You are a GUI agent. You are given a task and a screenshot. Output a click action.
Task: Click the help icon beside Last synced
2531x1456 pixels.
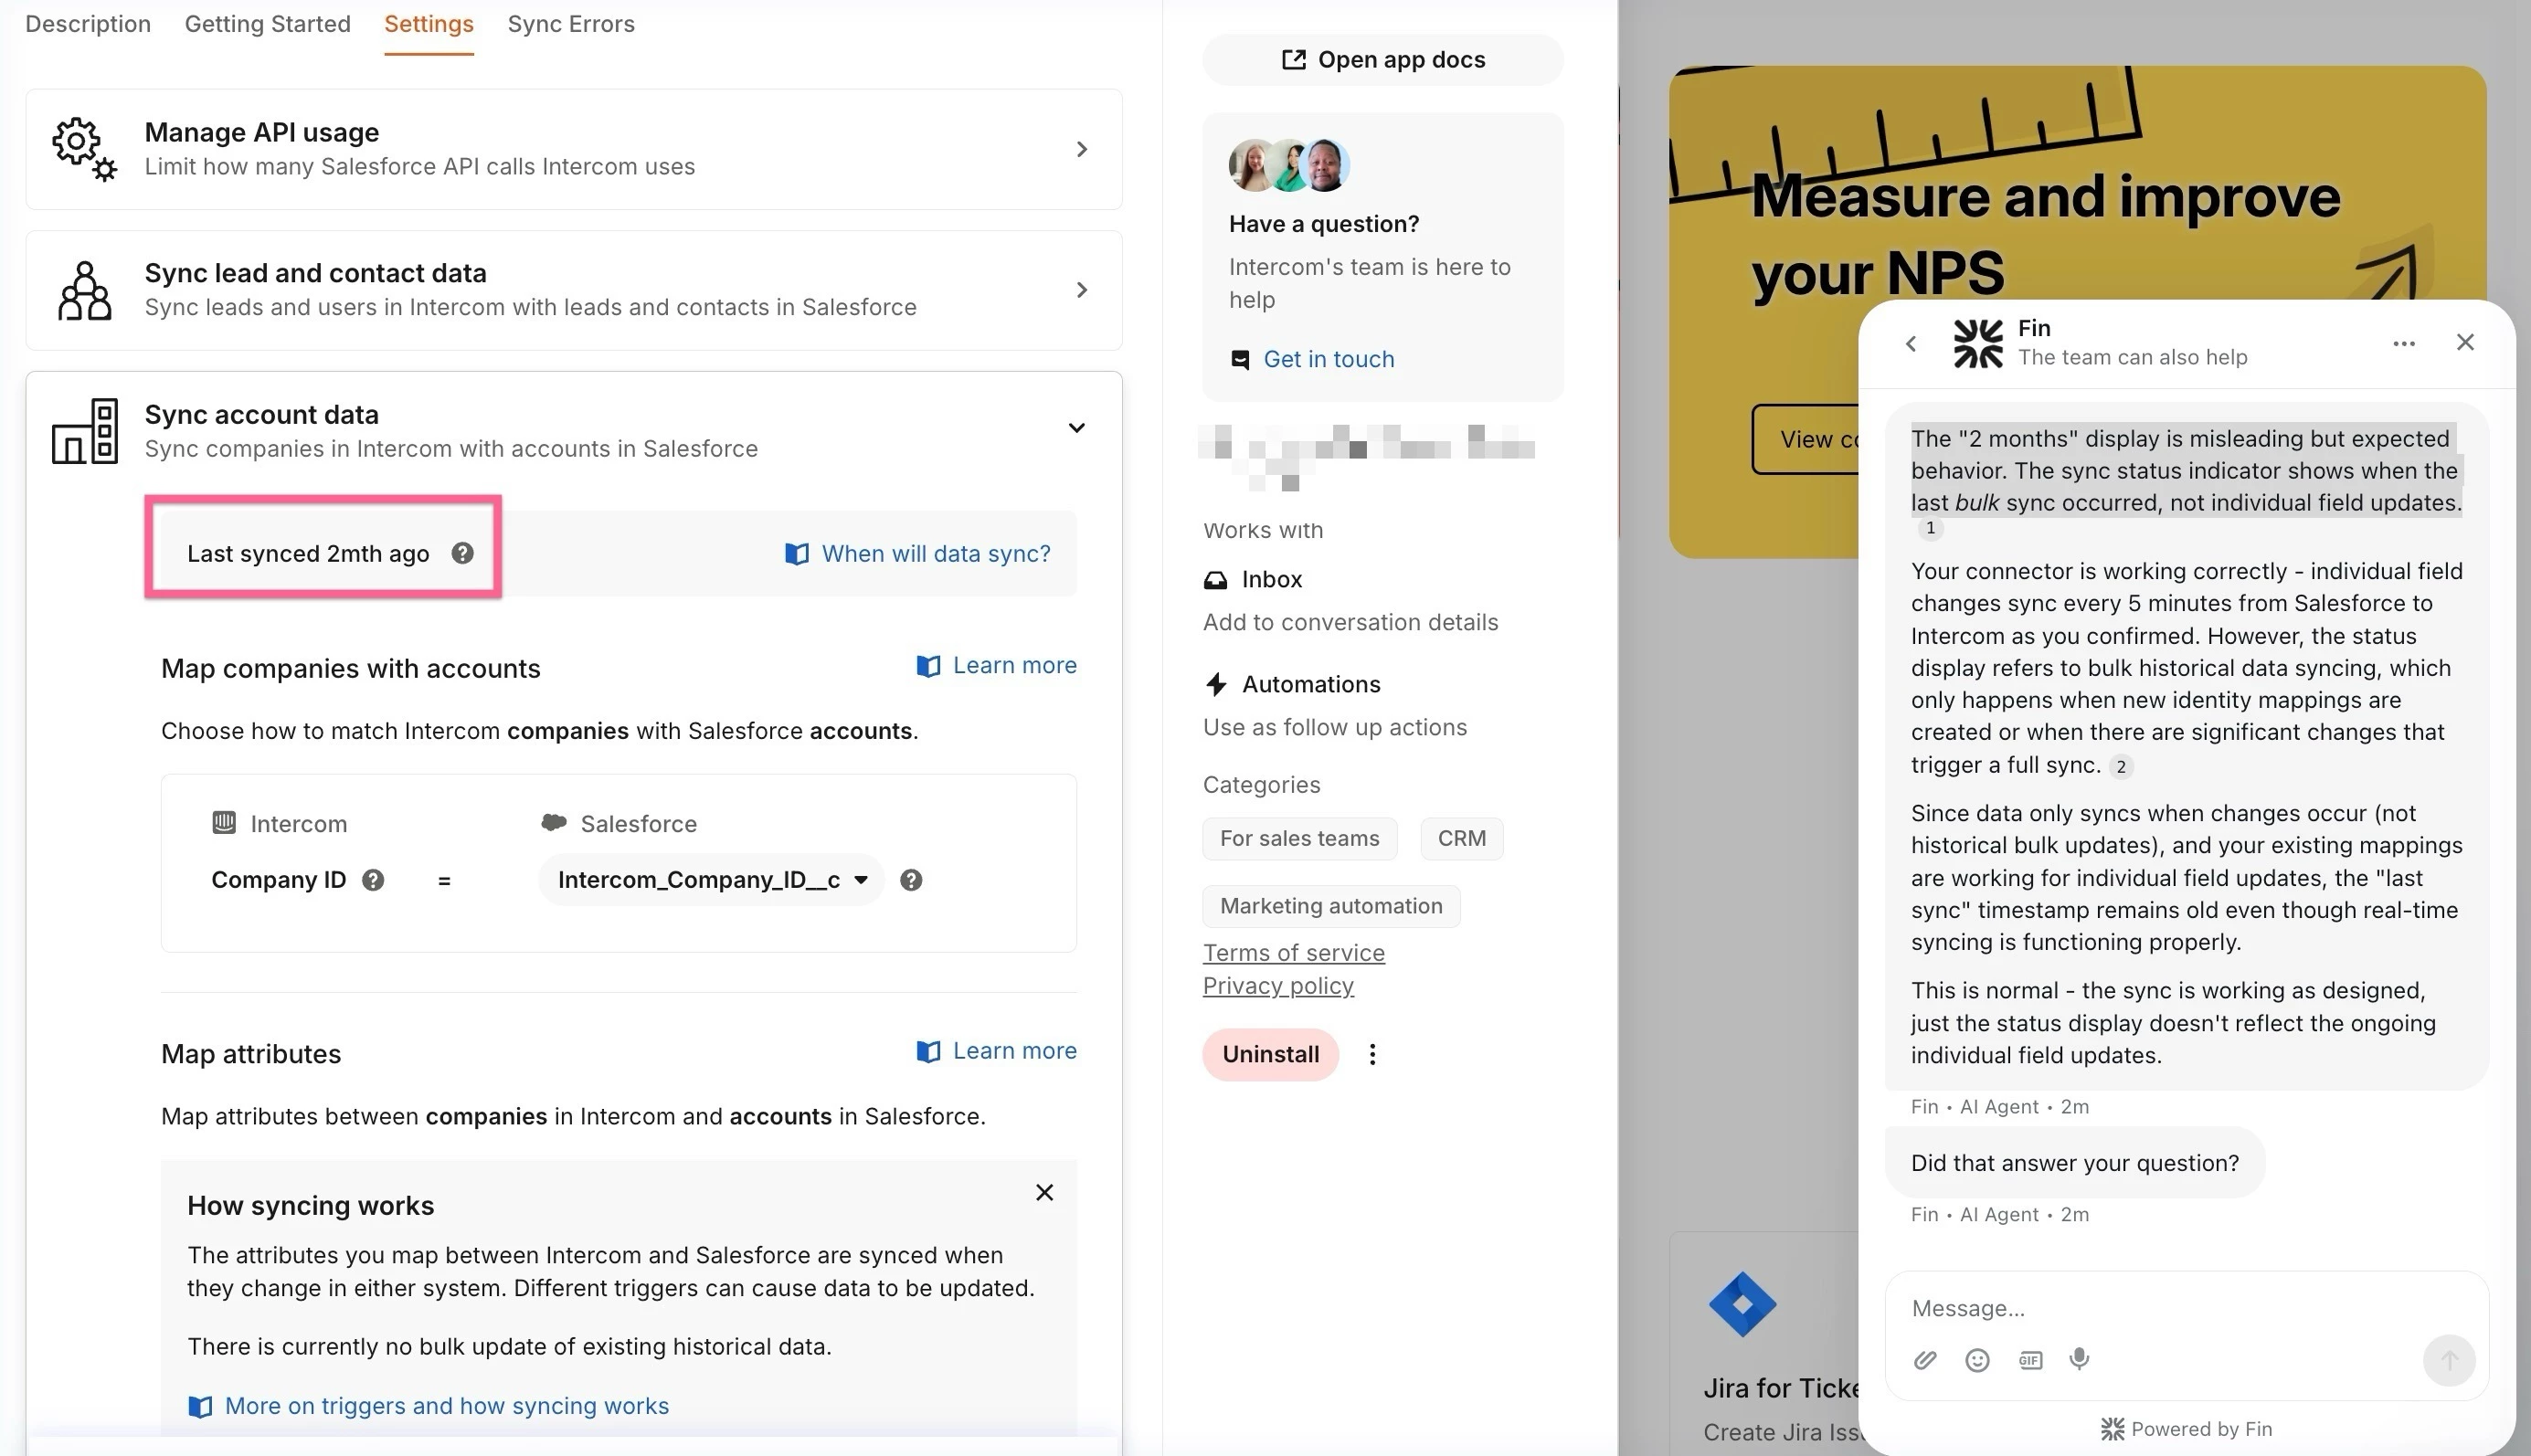coord(462,553)
